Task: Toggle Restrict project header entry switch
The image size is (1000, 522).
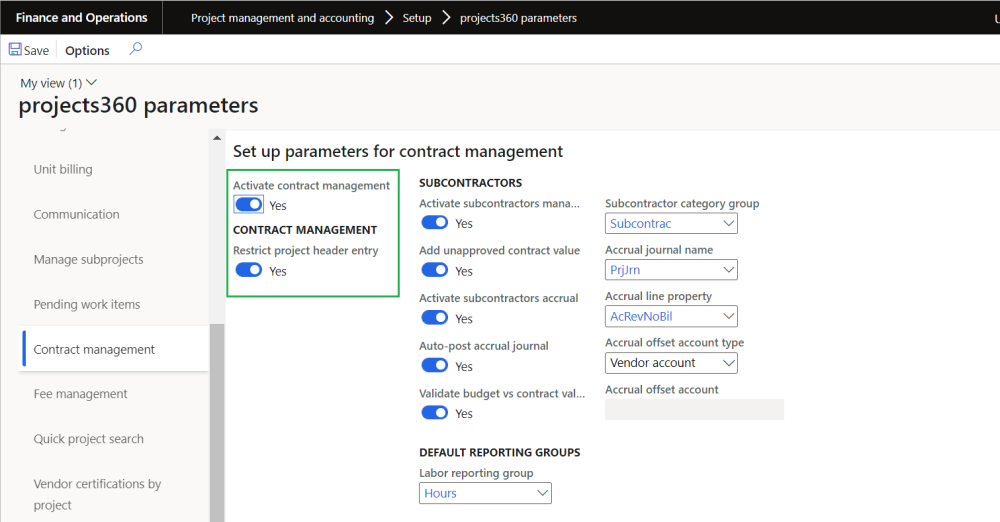Action: 248,270
